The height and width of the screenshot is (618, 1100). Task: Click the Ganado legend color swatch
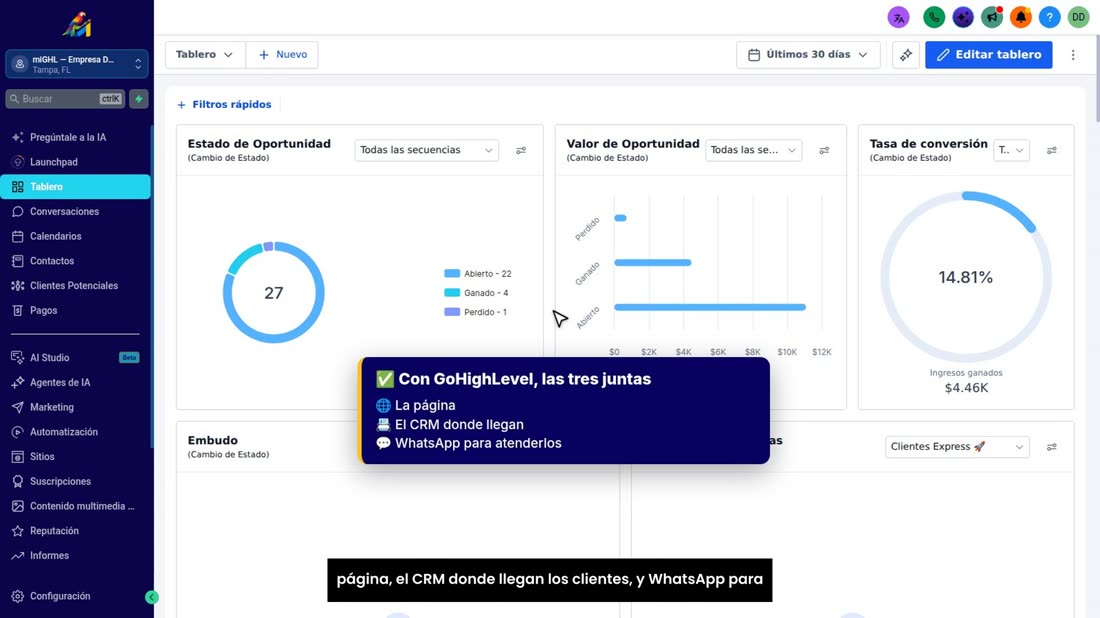[452, 293]
